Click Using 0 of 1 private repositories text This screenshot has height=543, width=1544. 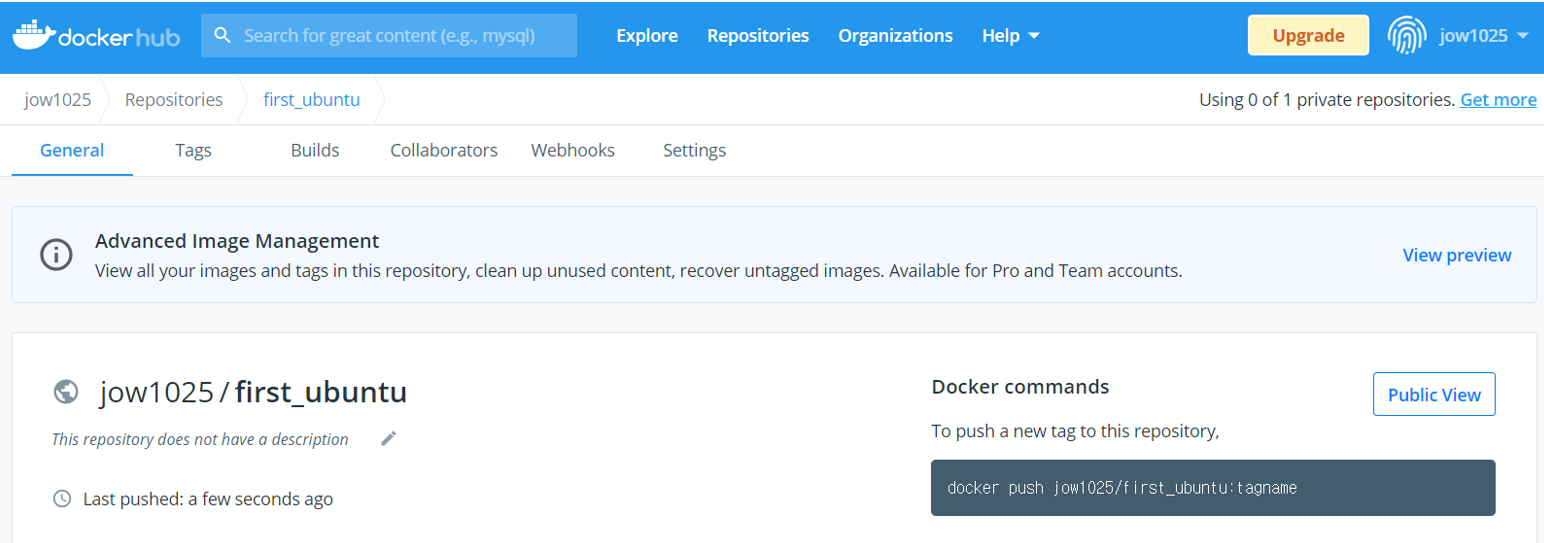pos(1327,99)
